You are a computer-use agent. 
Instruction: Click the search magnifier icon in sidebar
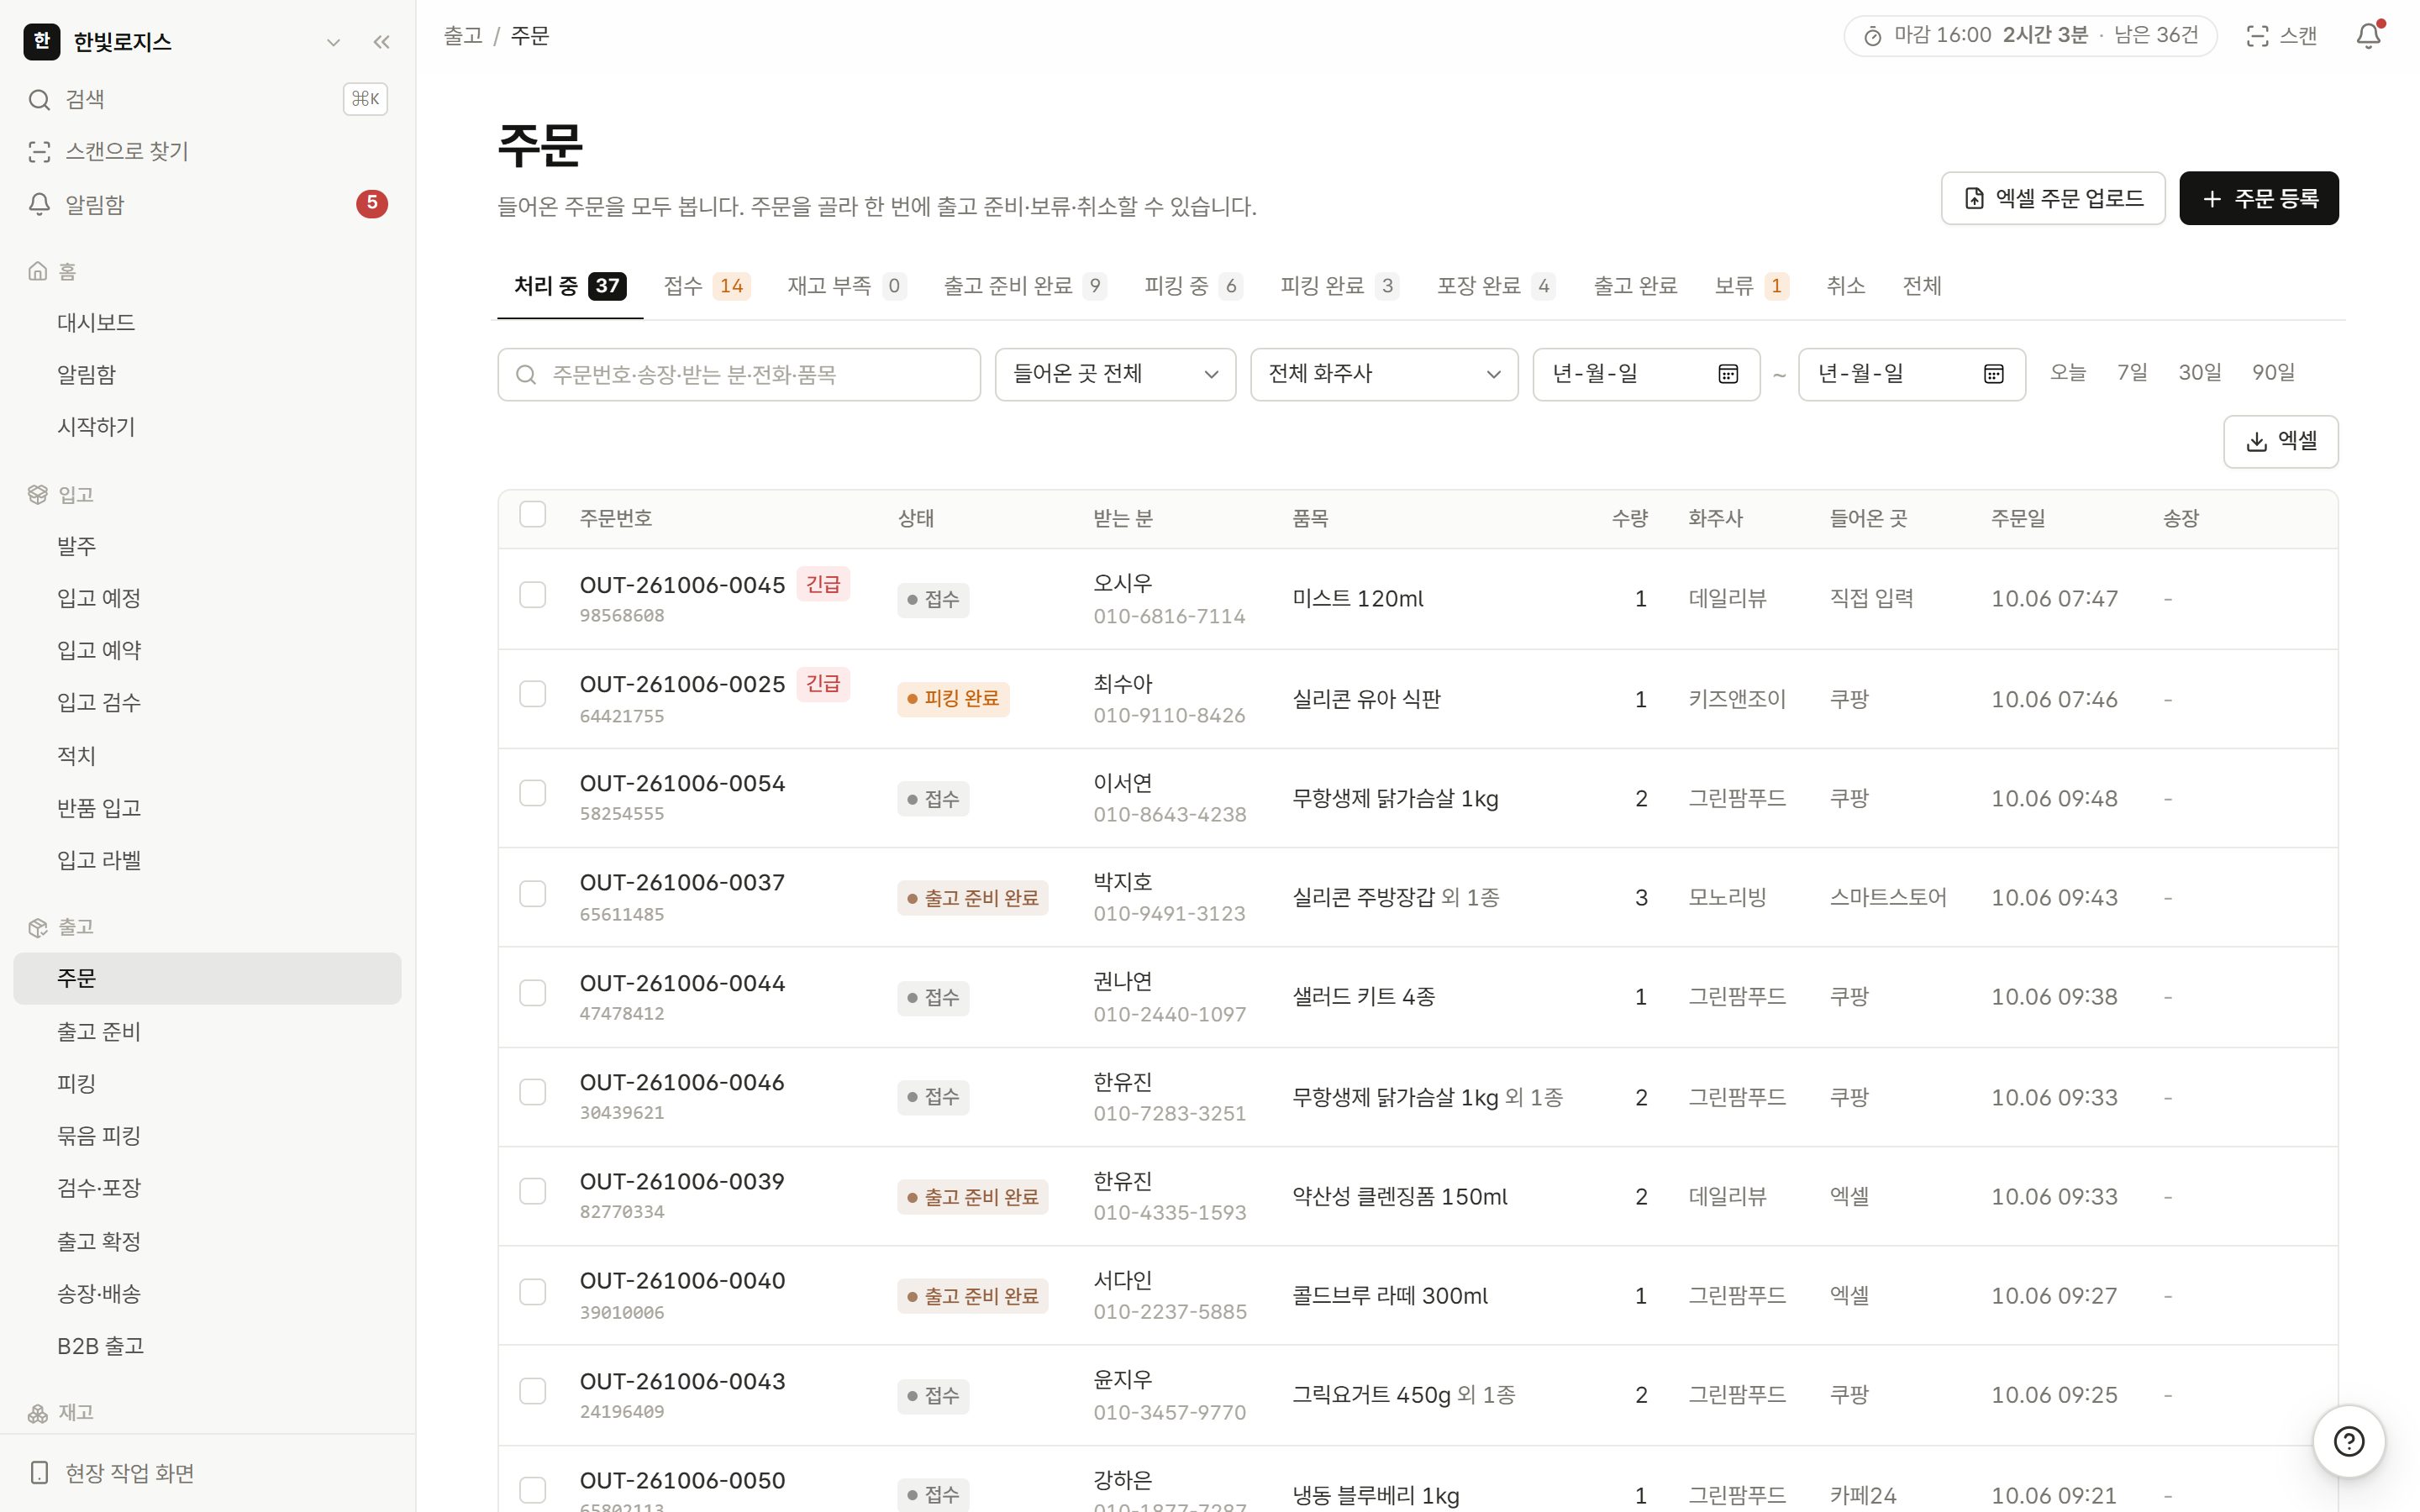click(39, 99)
